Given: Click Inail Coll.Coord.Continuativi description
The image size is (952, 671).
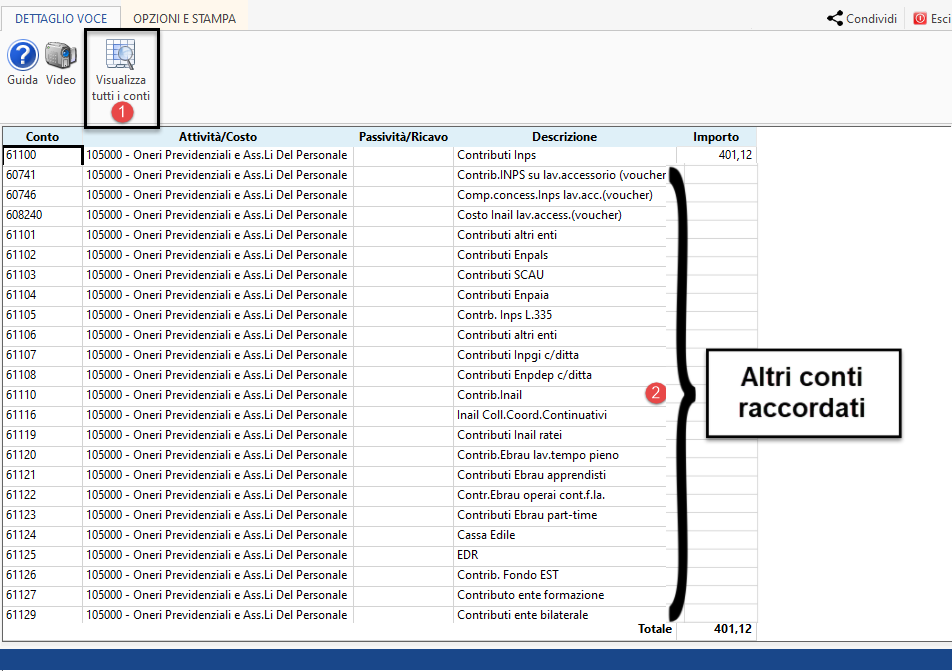Looking at the screenshot, I should tap(560, 415).
